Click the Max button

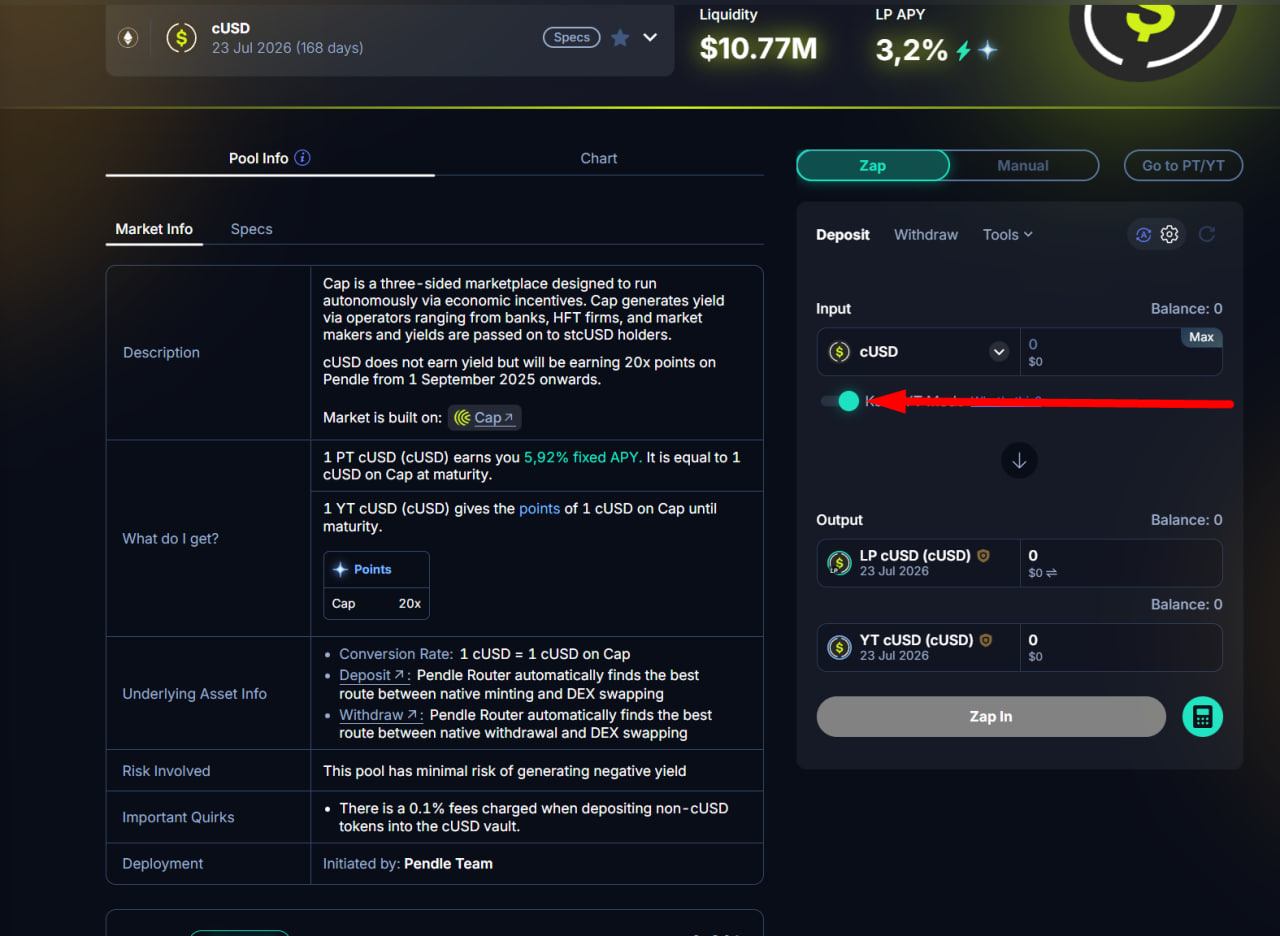coord(1201,337)
